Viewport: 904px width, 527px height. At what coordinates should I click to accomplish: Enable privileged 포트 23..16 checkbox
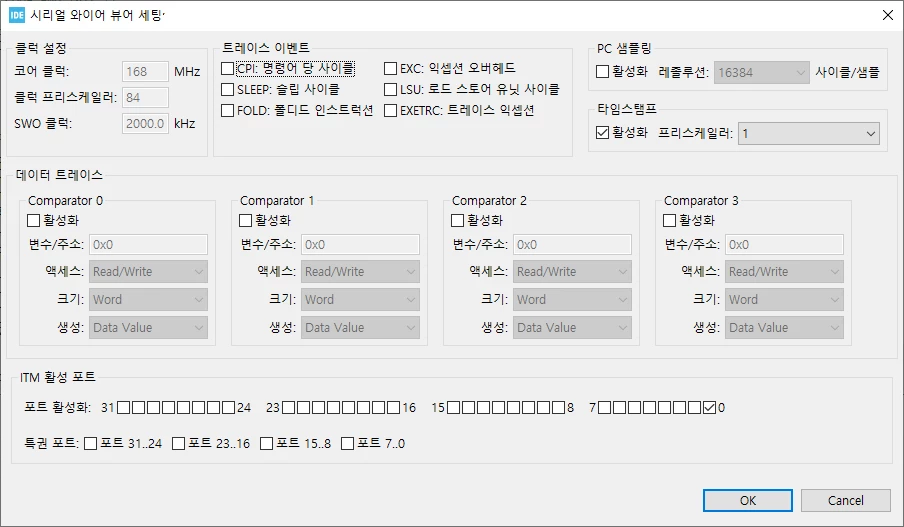click(179, 443)
